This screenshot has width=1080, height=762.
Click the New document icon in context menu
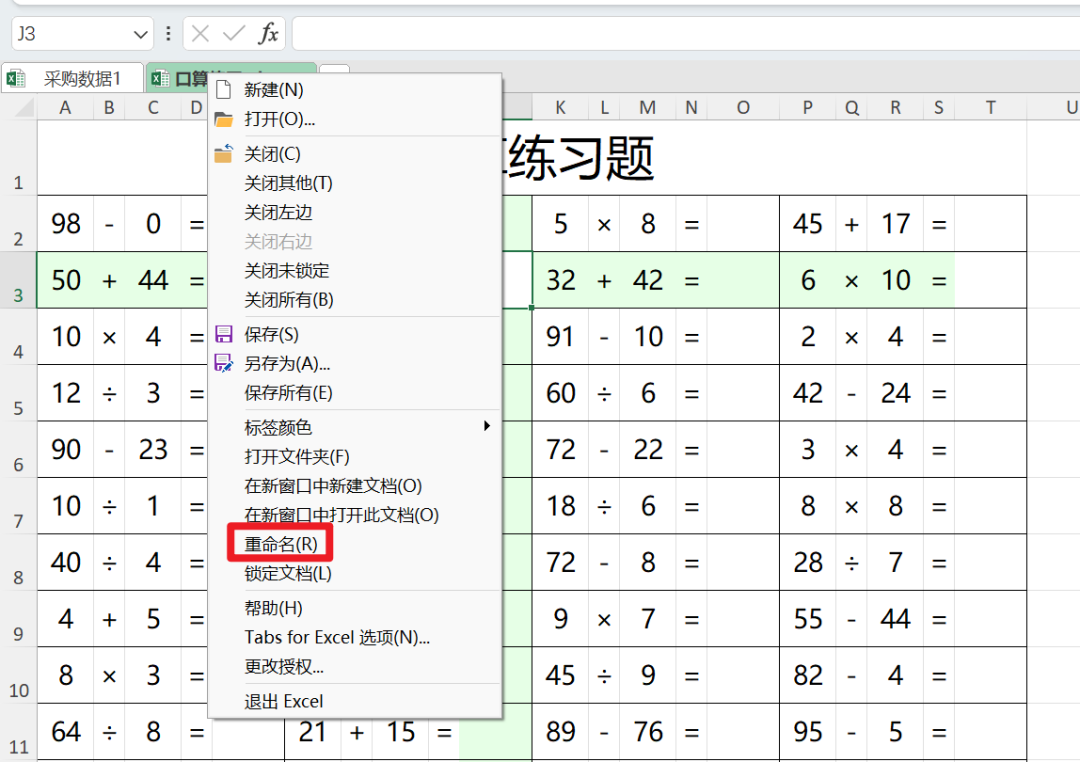(x=223, y=90)
